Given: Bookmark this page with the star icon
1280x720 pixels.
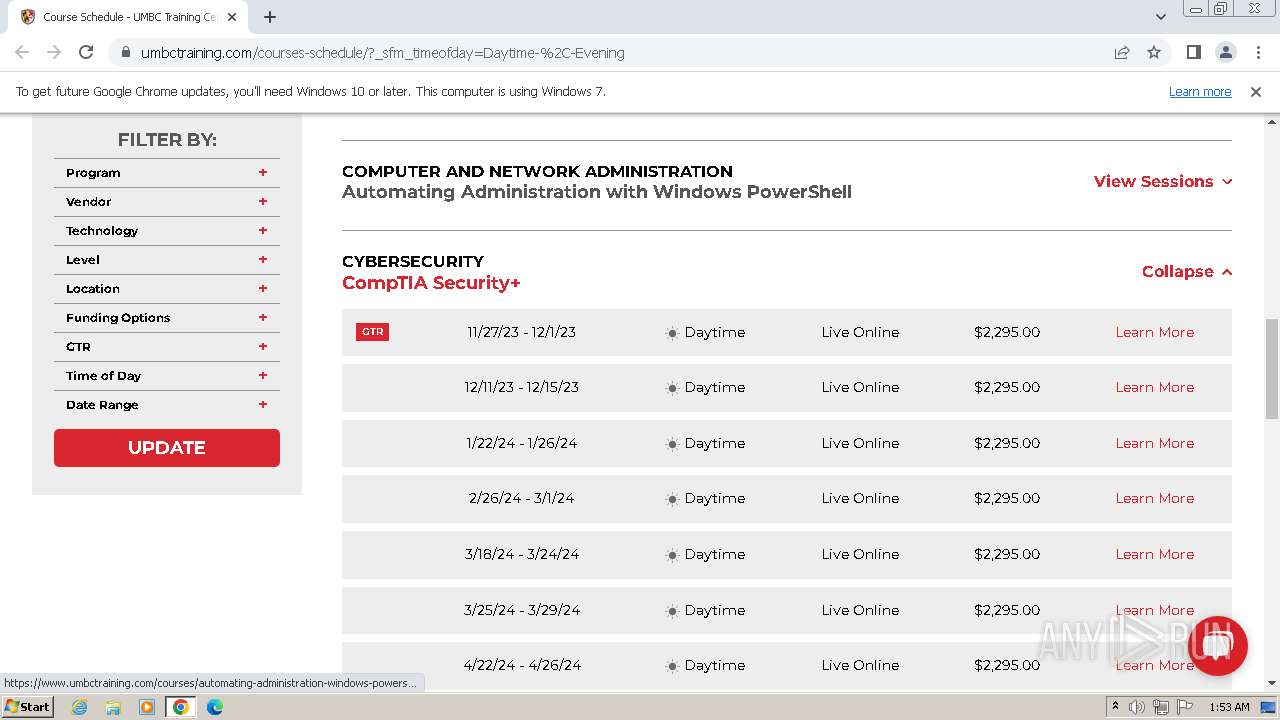Looking at the screenshot, I should (x=1154, y=53).
